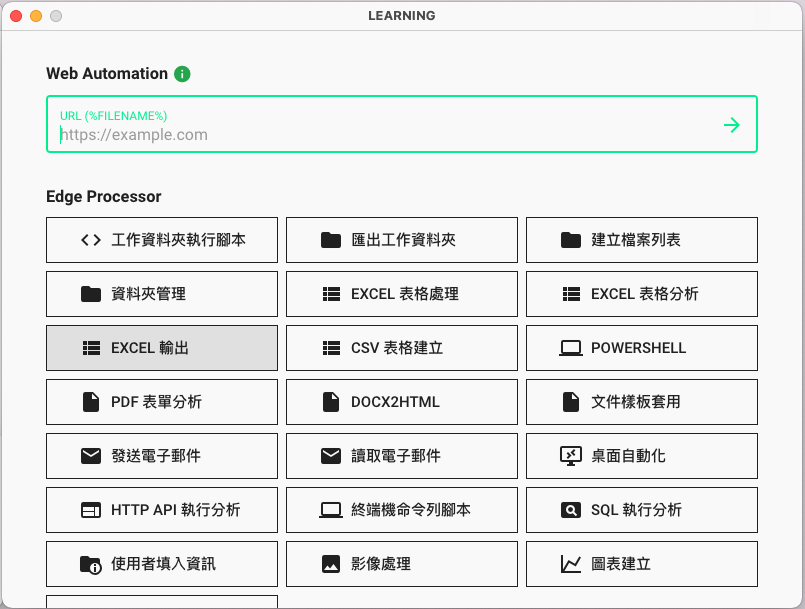
Task: Select 終端機命令列腳本 button
Action: tap(402, 510)
